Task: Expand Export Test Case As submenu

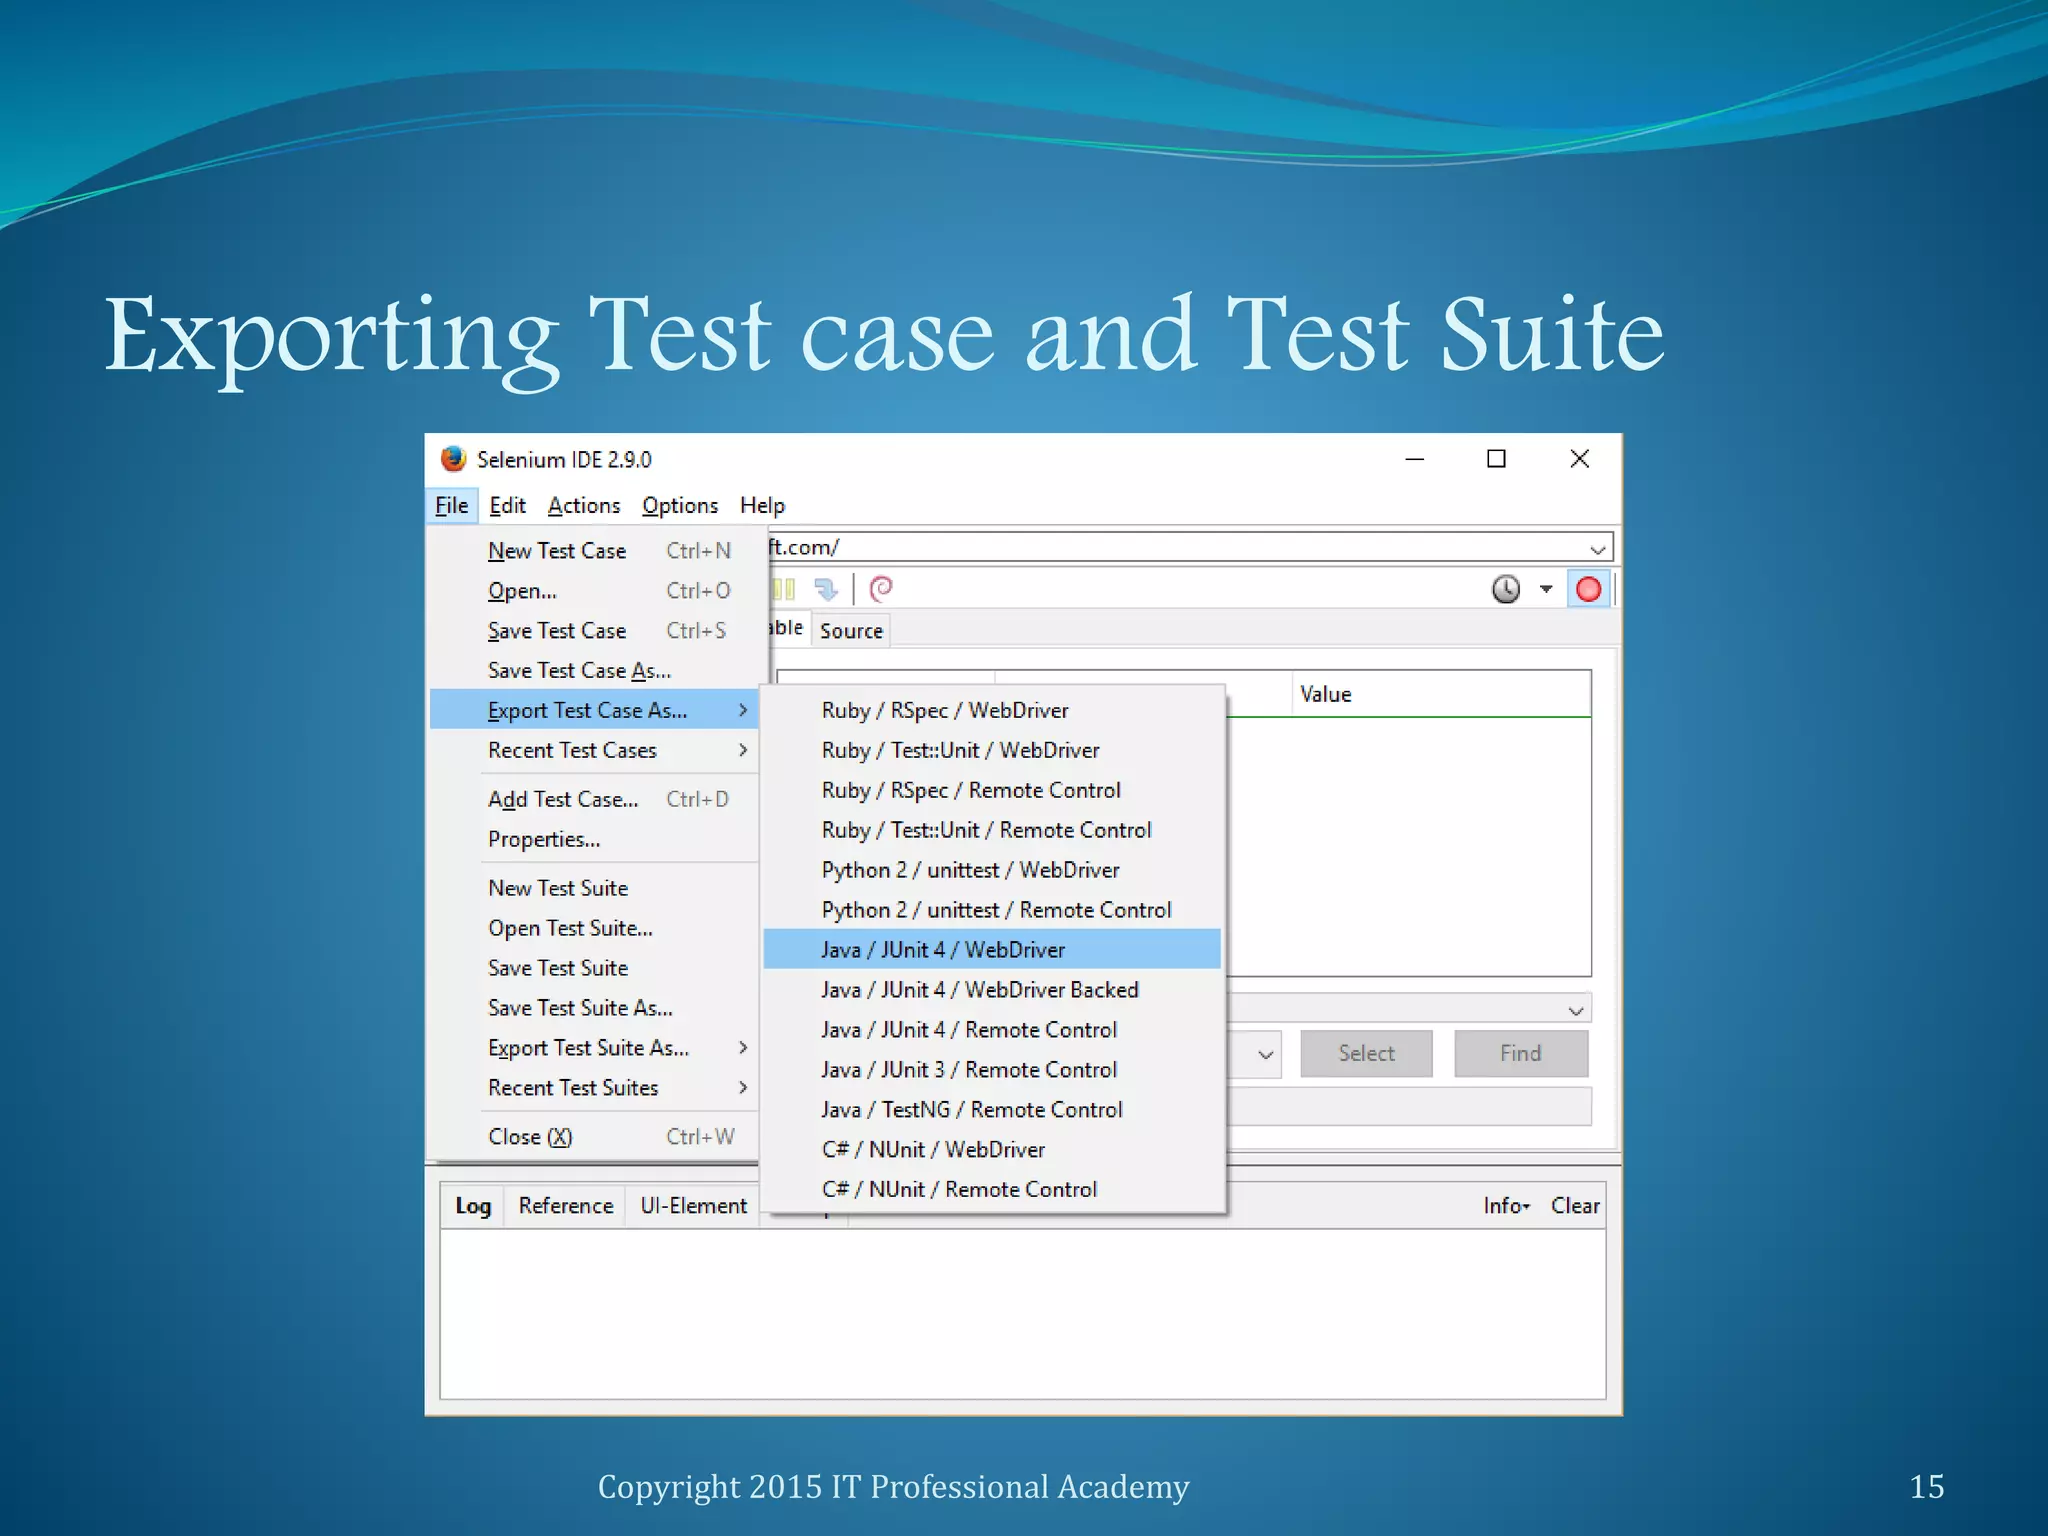Action: click(596, 710)
